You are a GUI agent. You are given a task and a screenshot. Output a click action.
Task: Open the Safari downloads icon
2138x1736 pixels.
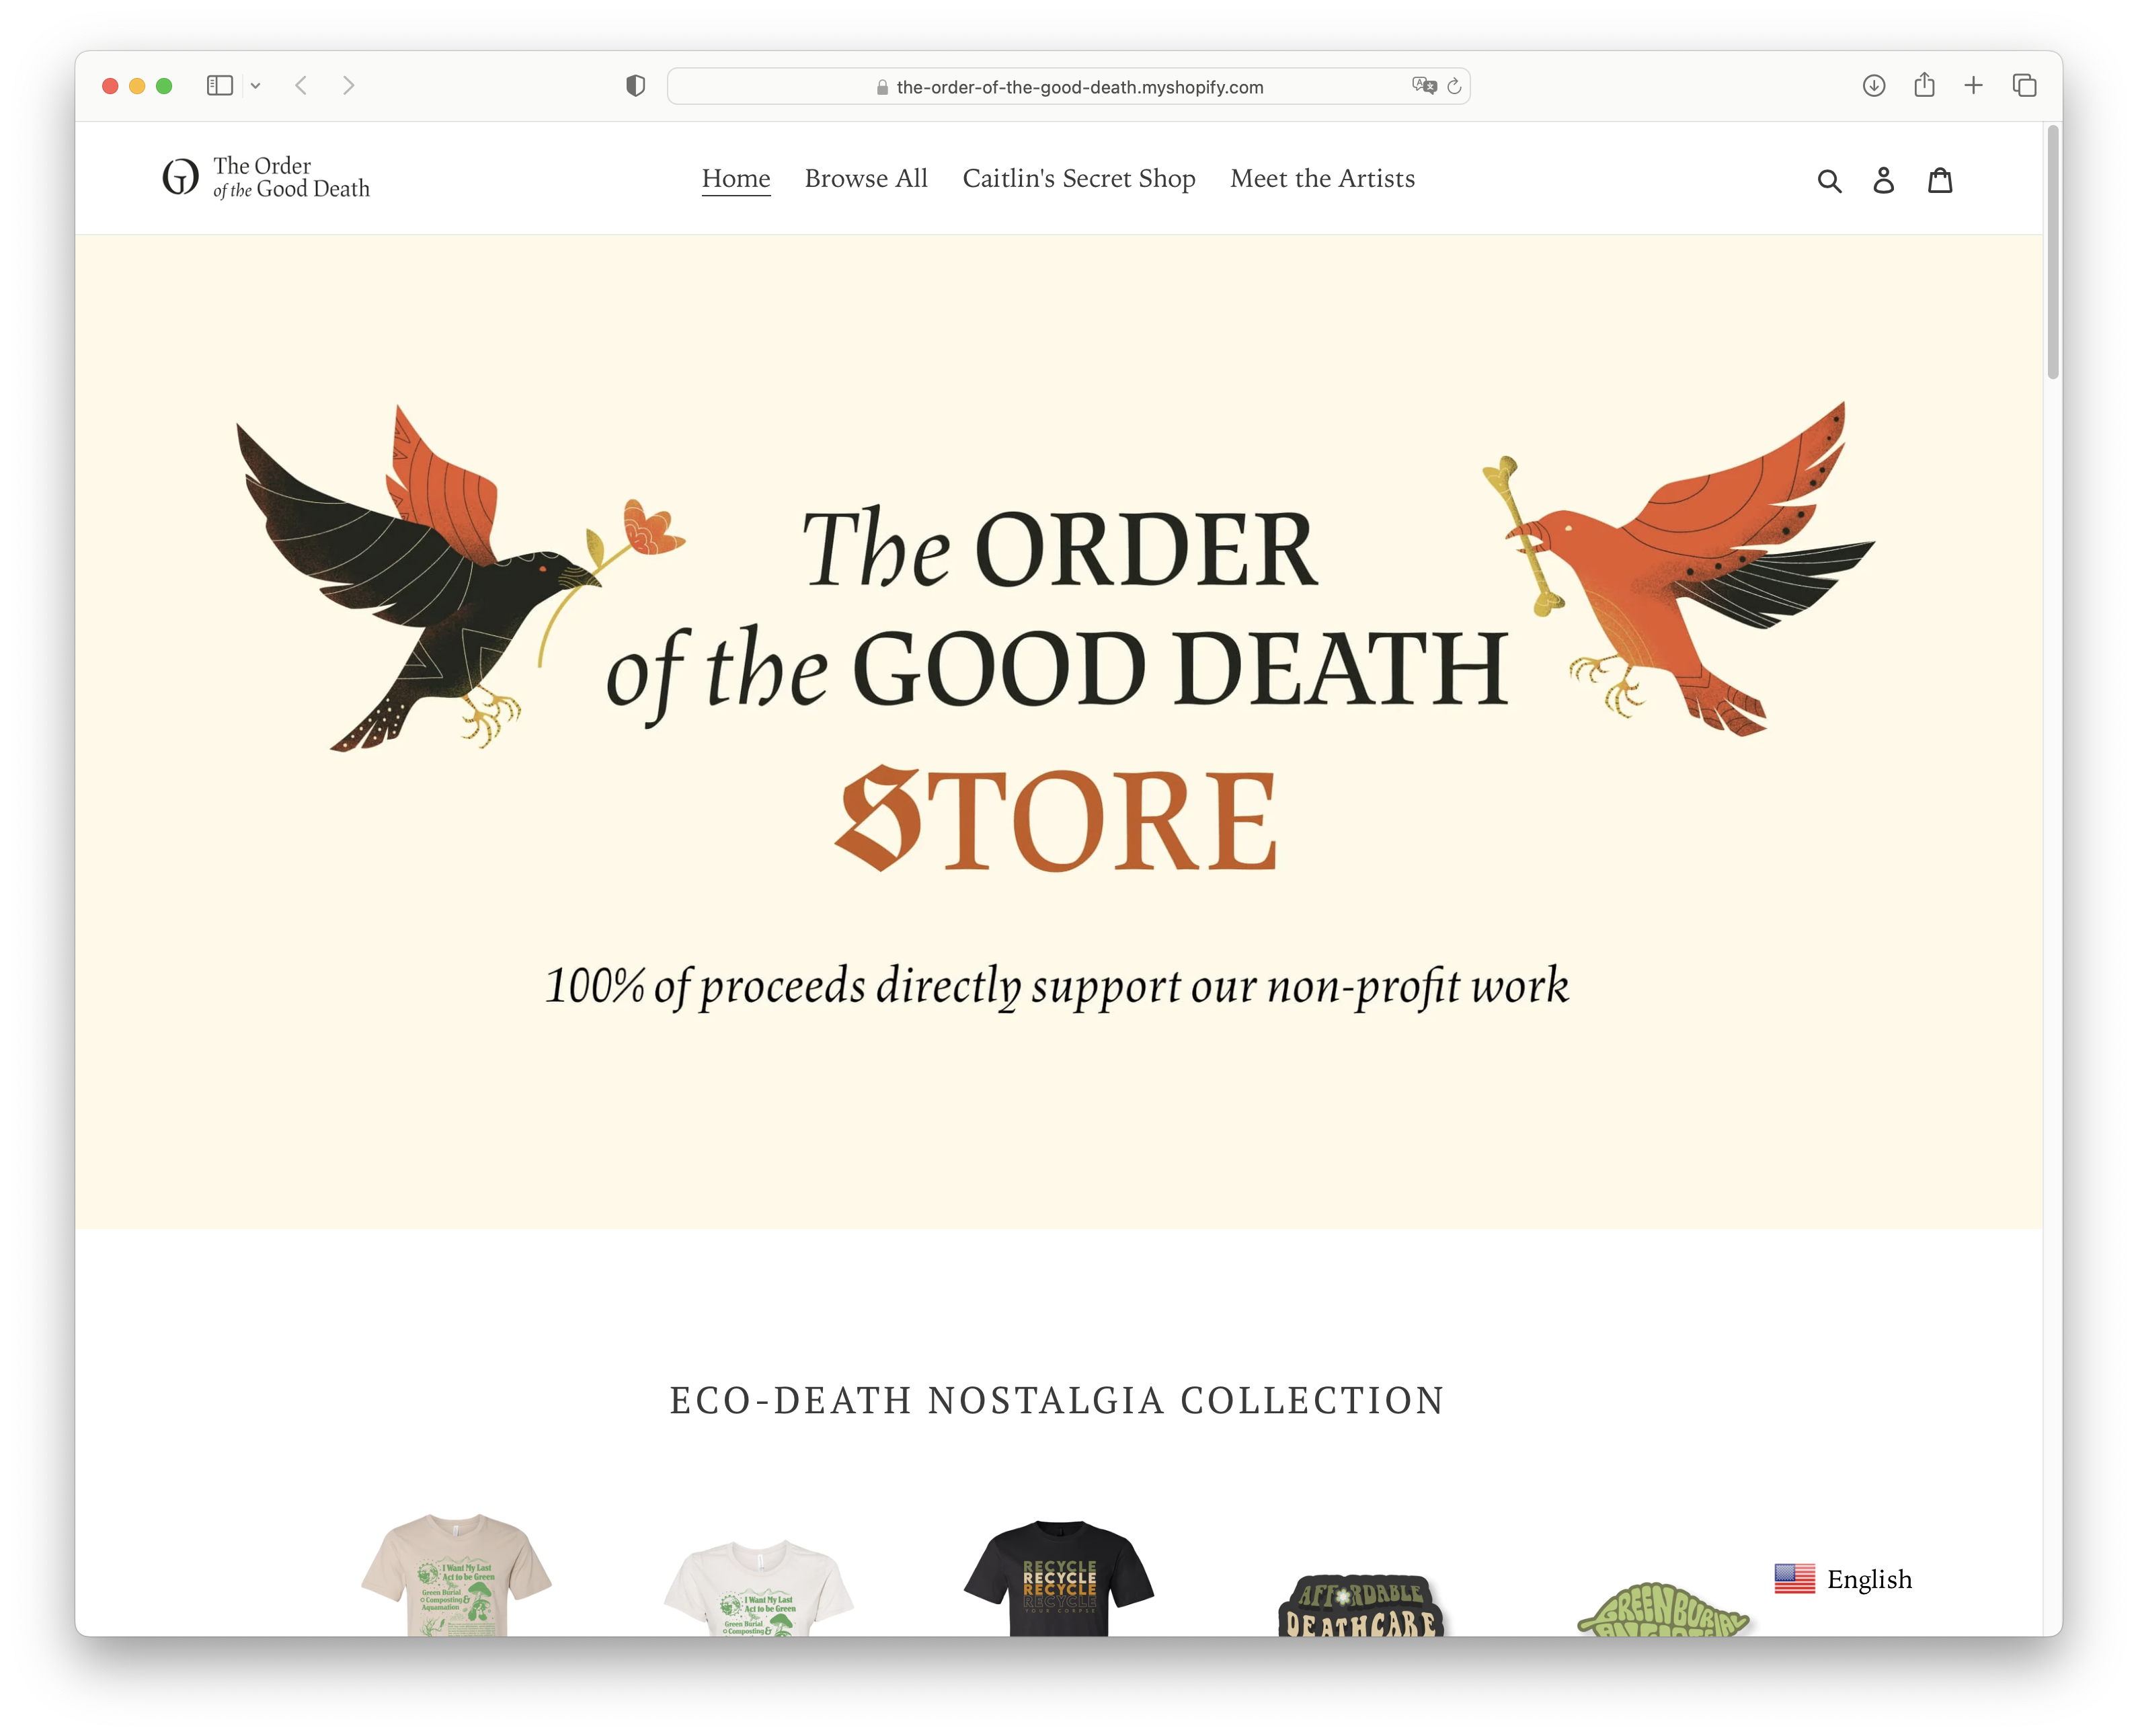(x=1873, y=86)
